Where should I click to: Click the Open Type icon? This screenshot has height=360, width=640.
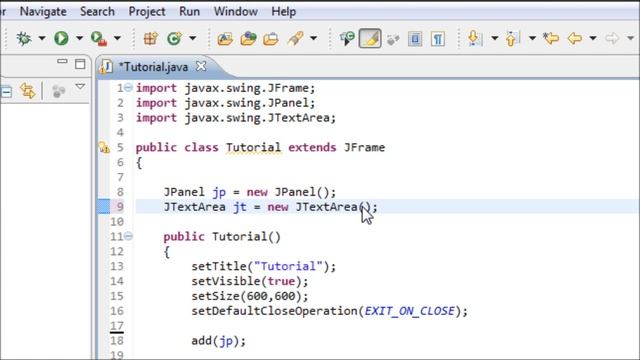click(225, 39)
